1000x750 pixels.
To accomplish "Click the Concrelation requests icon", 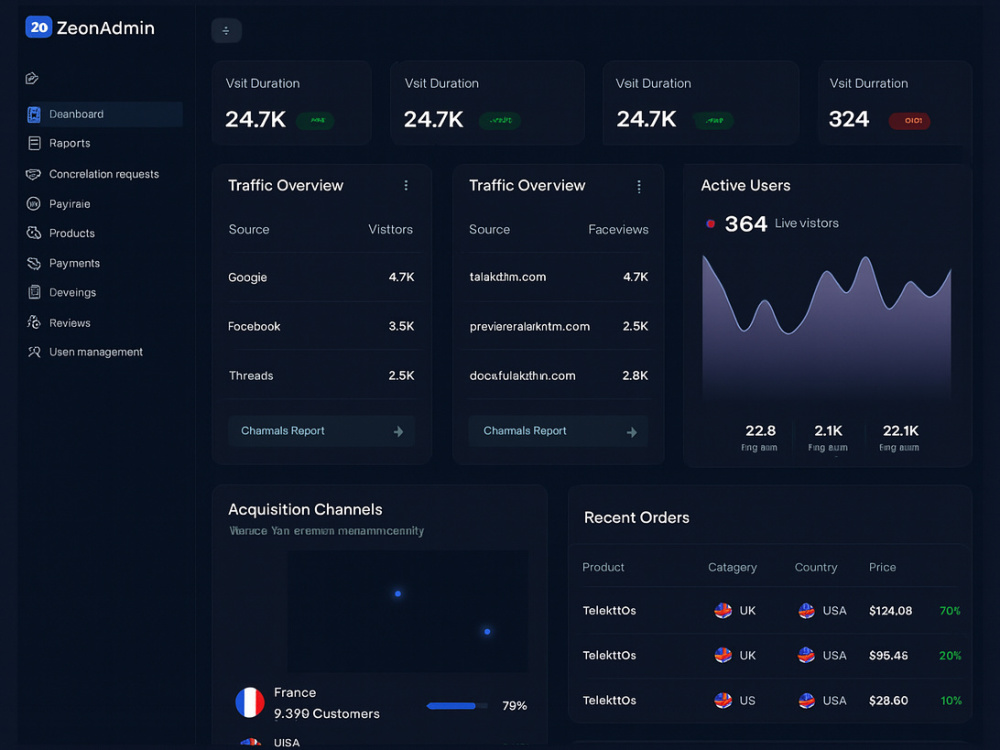I will pos(33,174).
